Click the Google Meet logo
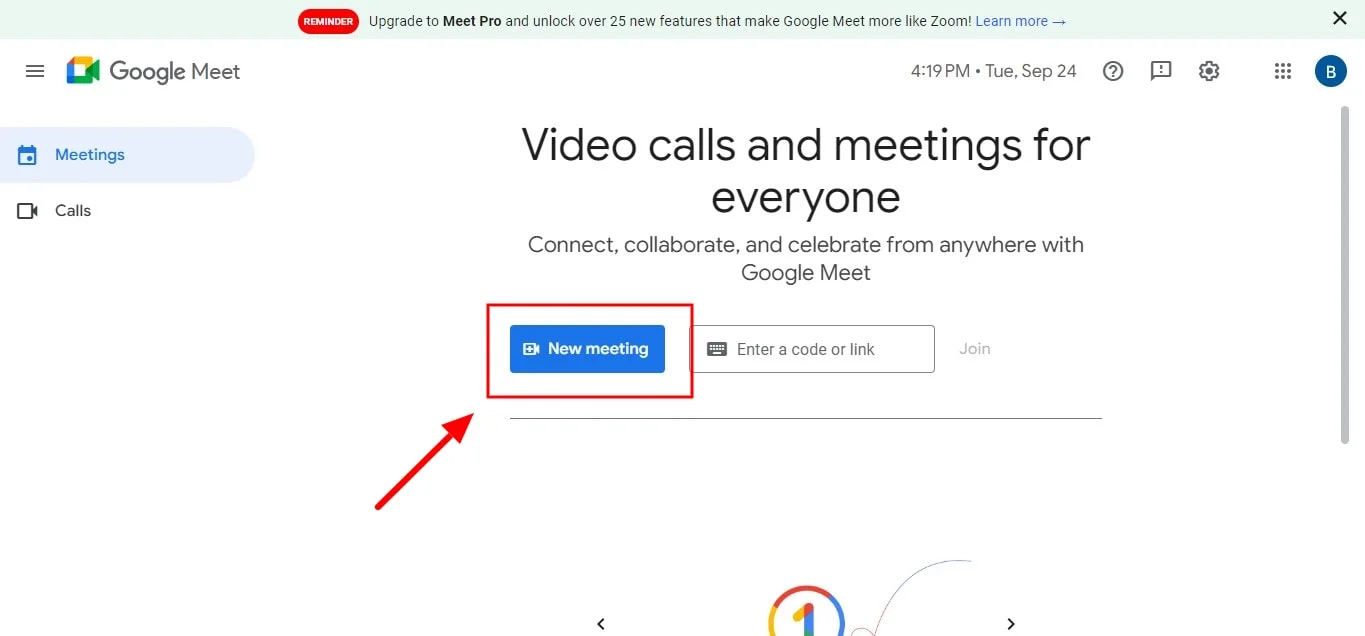Screen dimensions: 1365x636 153,71
